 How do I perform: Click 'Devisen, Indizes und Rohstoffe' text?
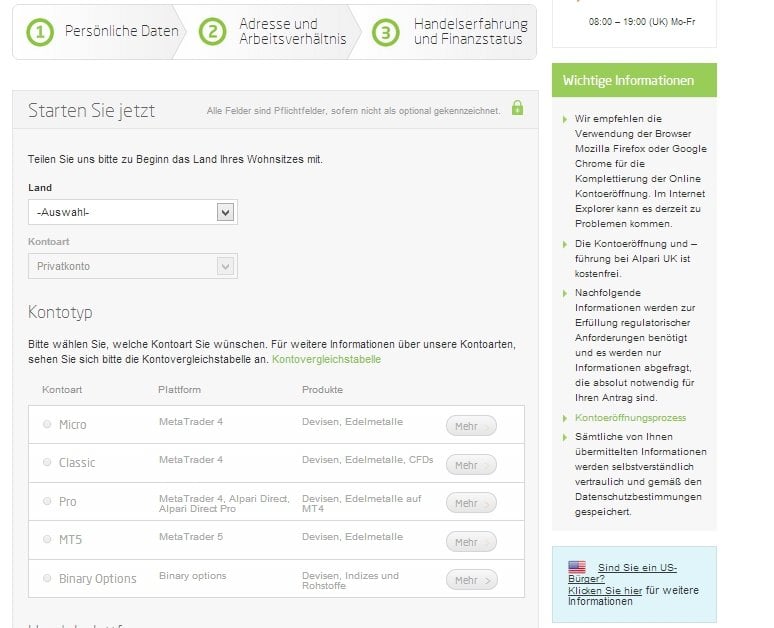click(x=350, y=581)
